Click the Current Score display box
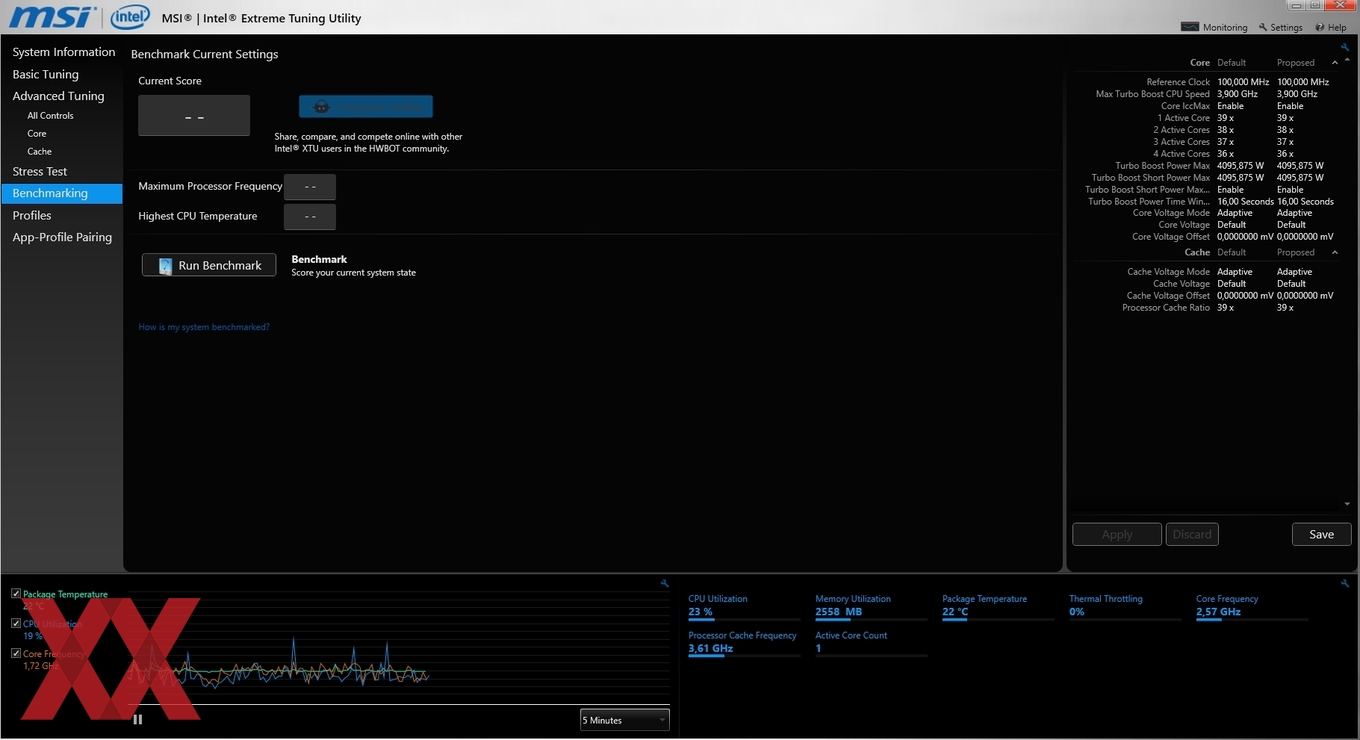 (x=194, y=116)
